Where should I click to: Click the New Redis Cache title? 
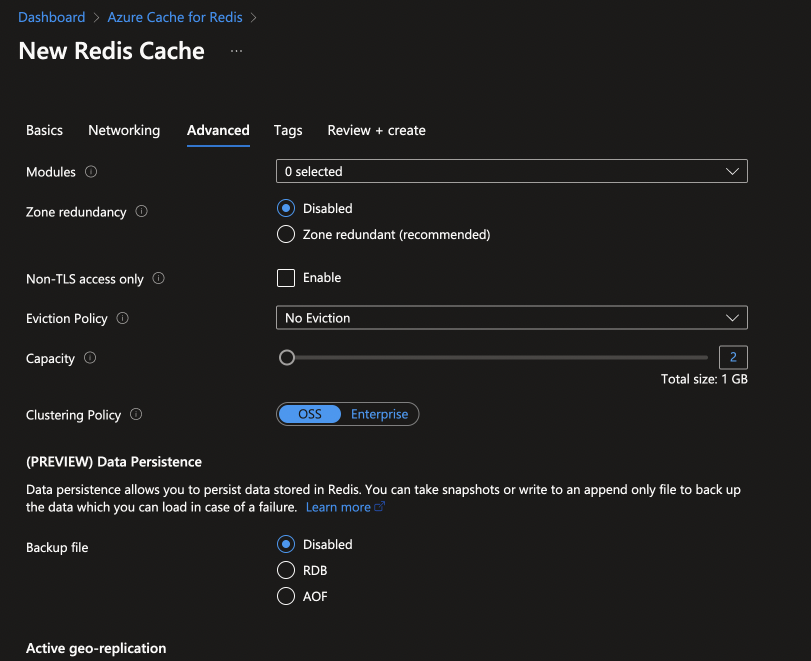point(112,51)
